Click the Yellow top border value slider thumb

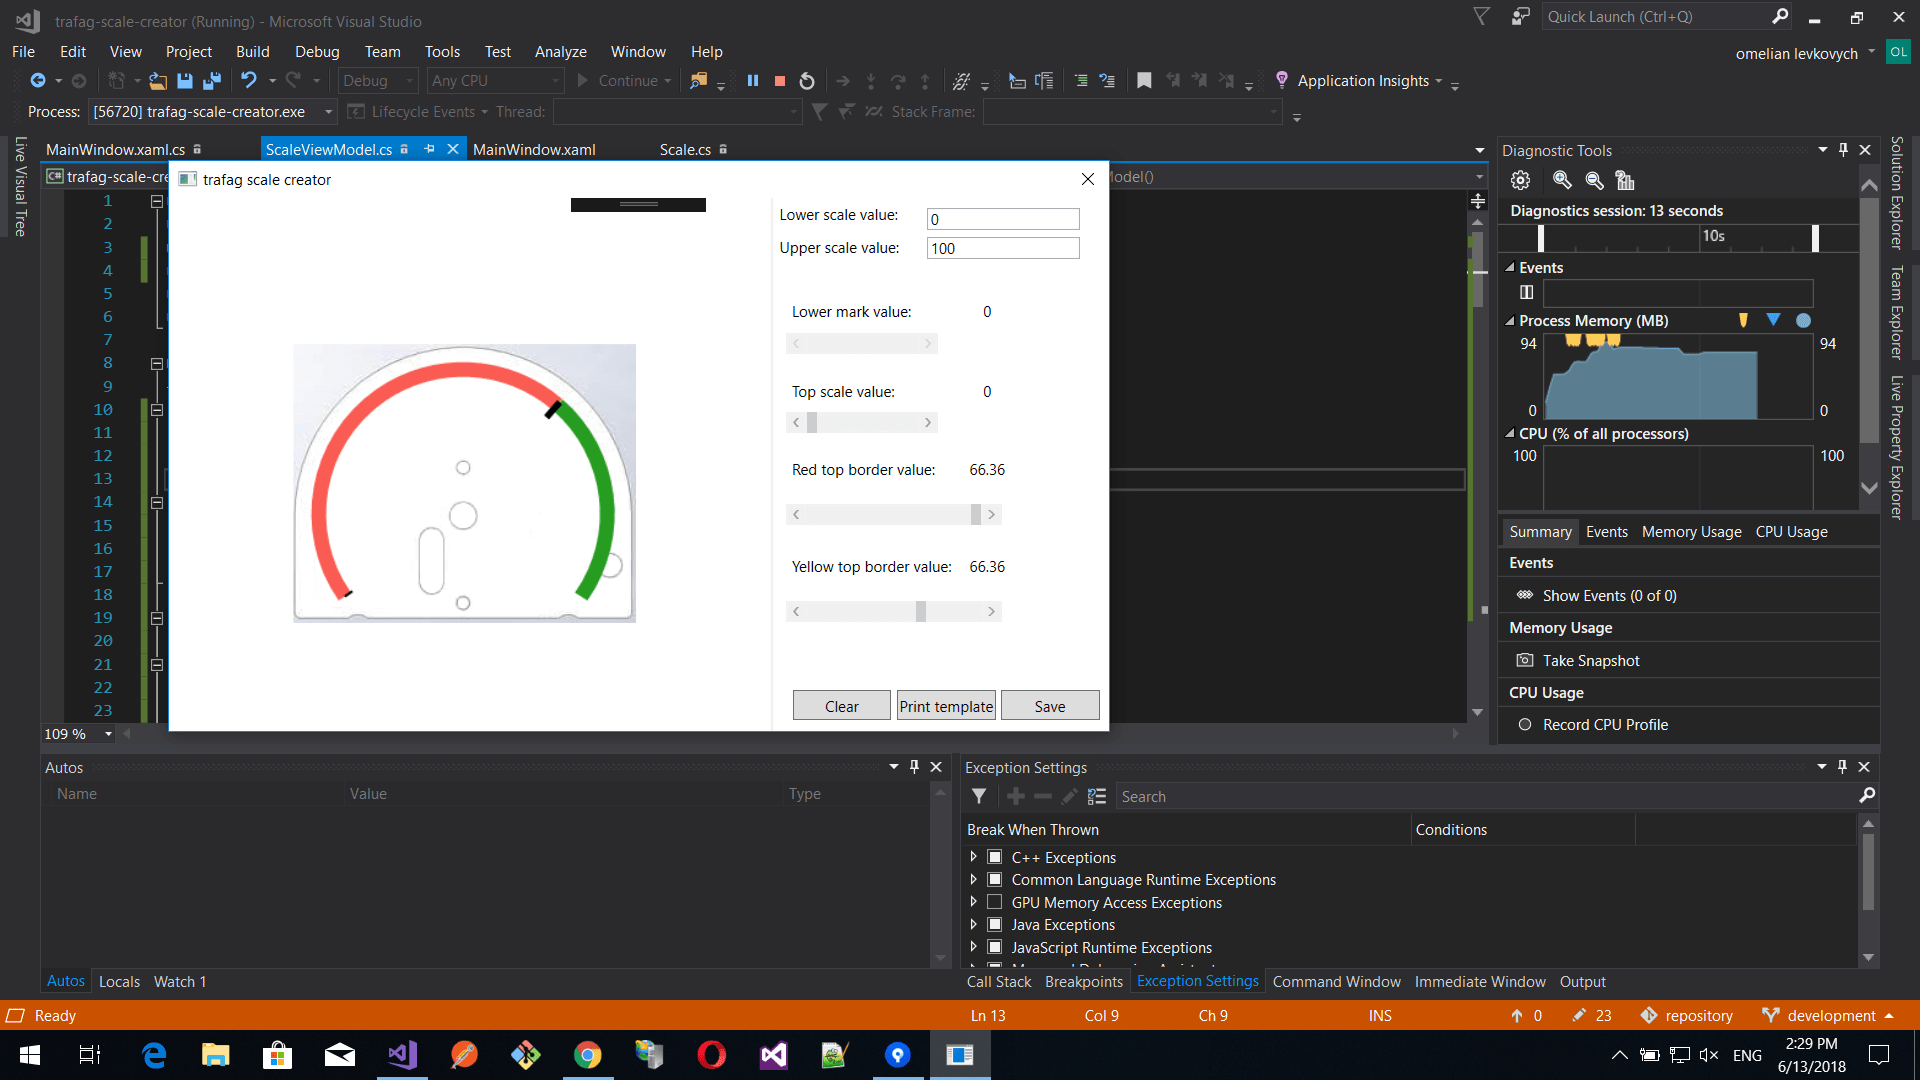[921, 611]
